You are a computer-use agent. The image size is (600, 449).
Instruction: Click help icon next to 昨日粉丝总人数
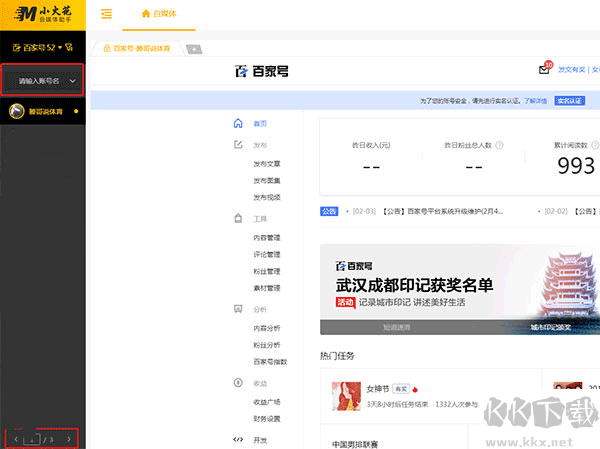coord(499,145)
